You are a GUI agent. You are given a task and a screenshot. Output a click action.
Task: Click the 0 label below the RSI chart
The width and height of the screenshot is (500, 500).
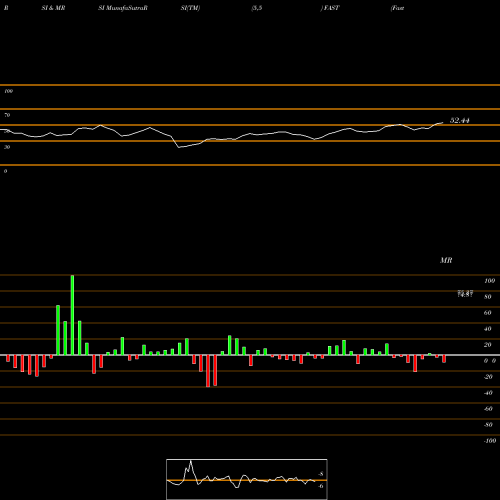coord(5,171)
